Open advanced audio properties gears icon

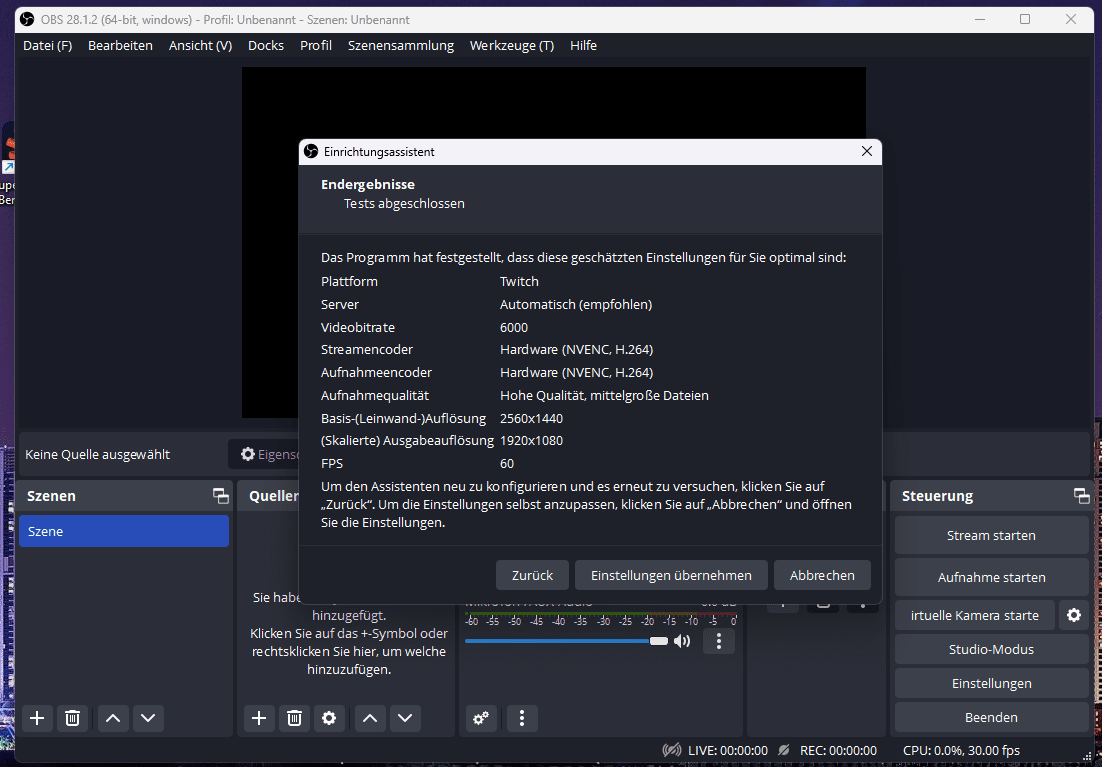481,718
